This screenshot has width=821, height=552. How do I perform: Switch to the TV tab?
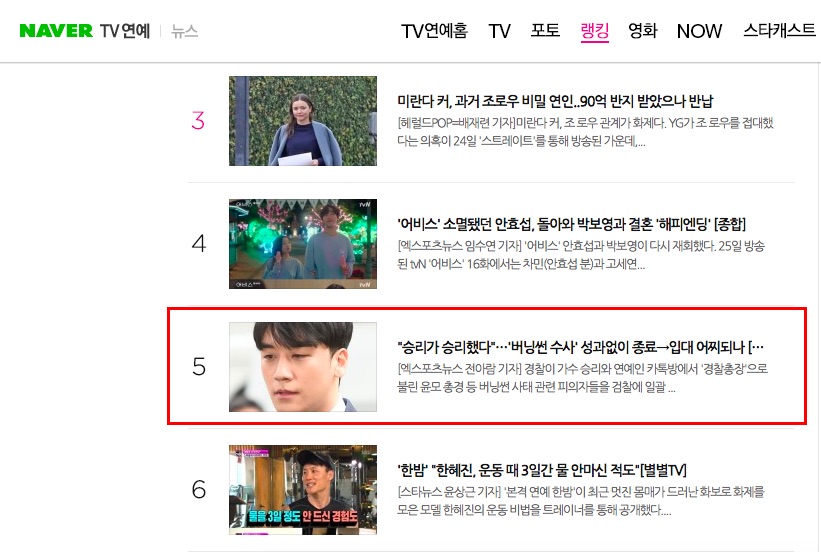click(499, 31)
